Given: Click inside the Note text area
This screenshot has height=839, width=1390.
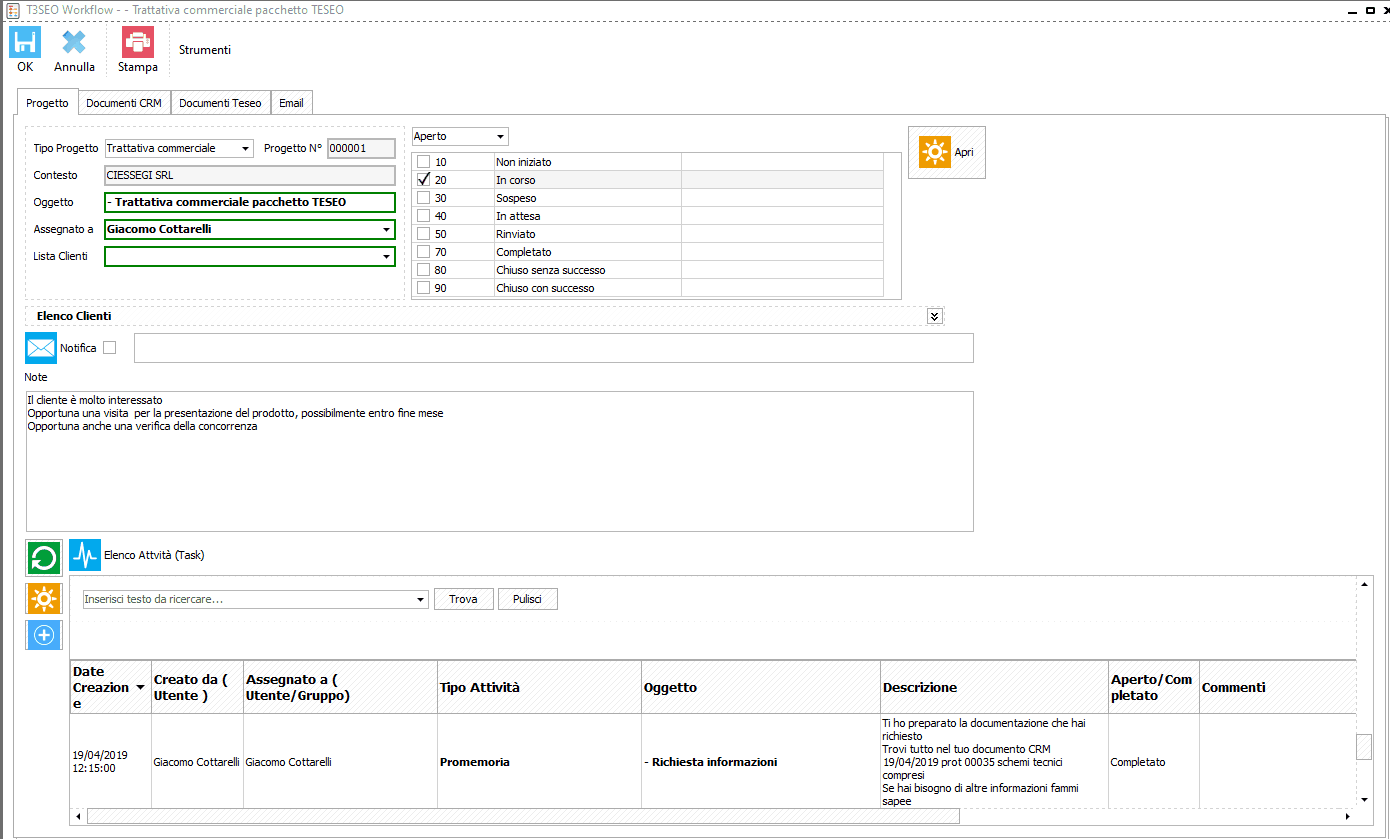Looking at the screenshot, I should coord(499,461).
